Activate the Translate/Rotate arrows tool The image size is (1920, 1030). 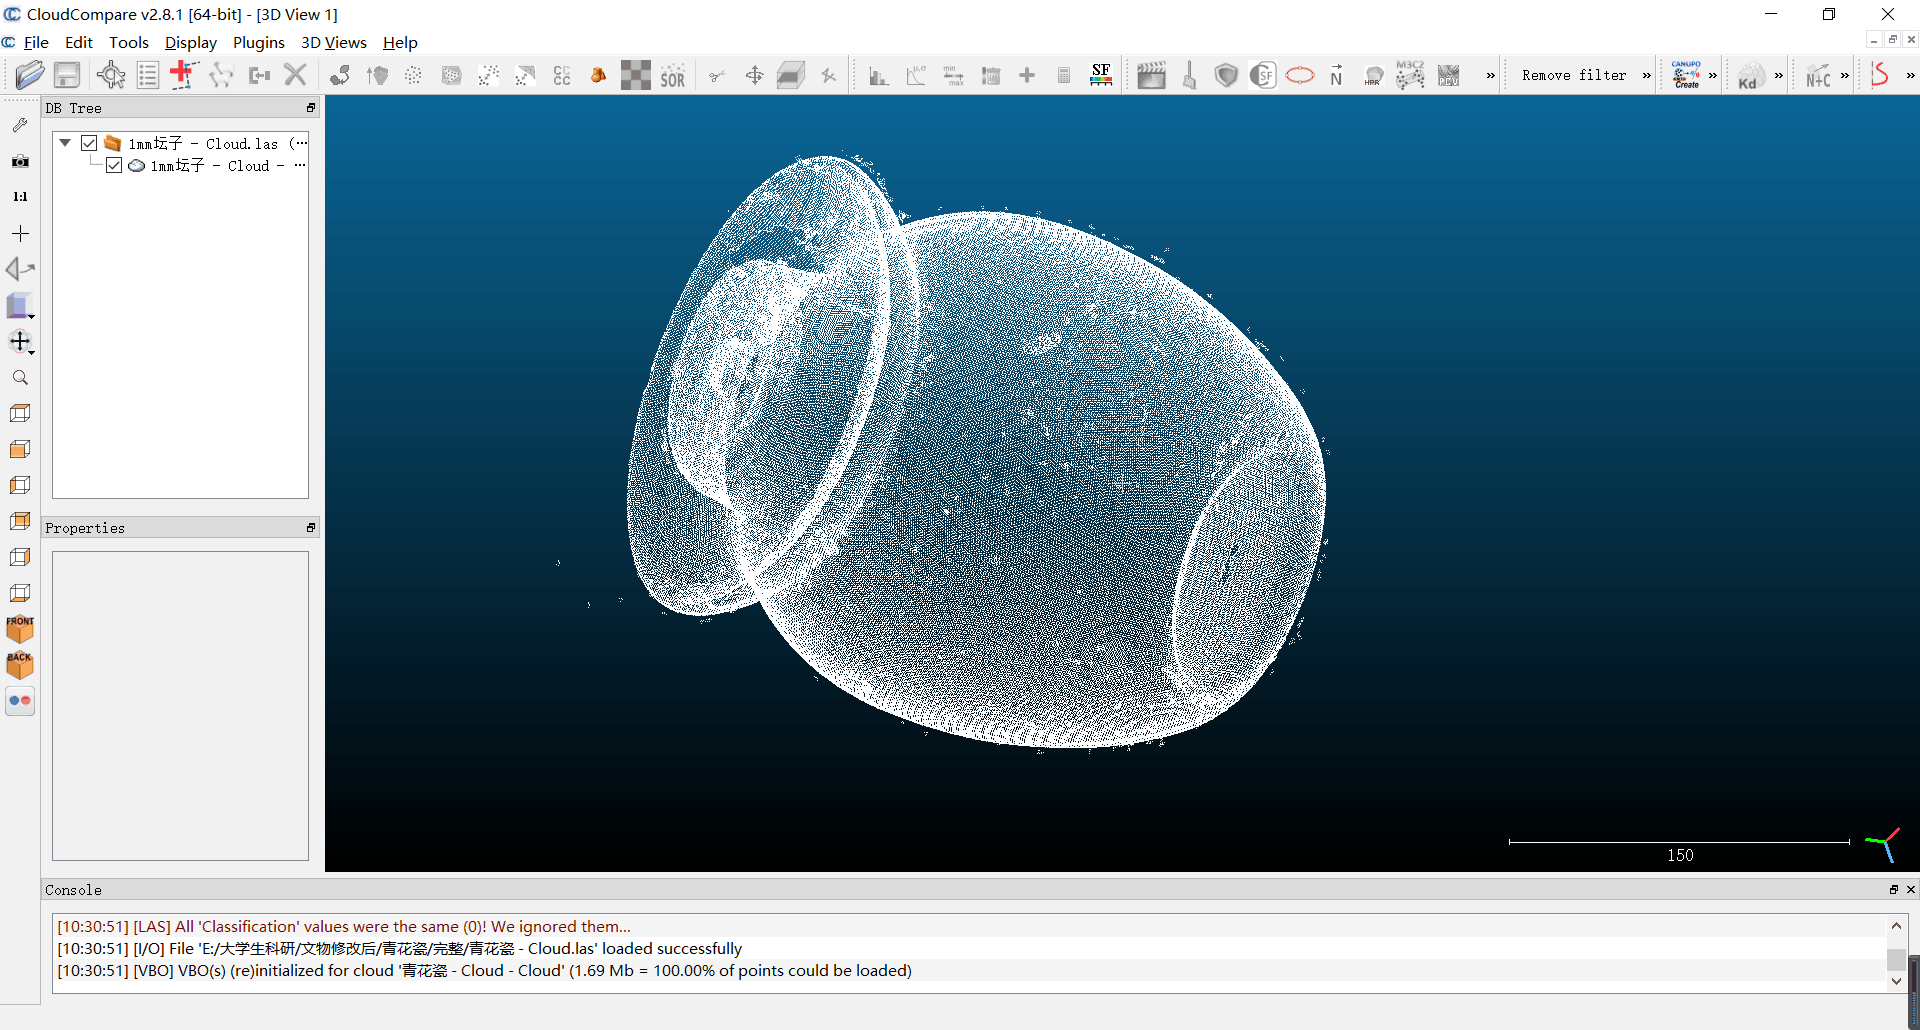point(754,75)
